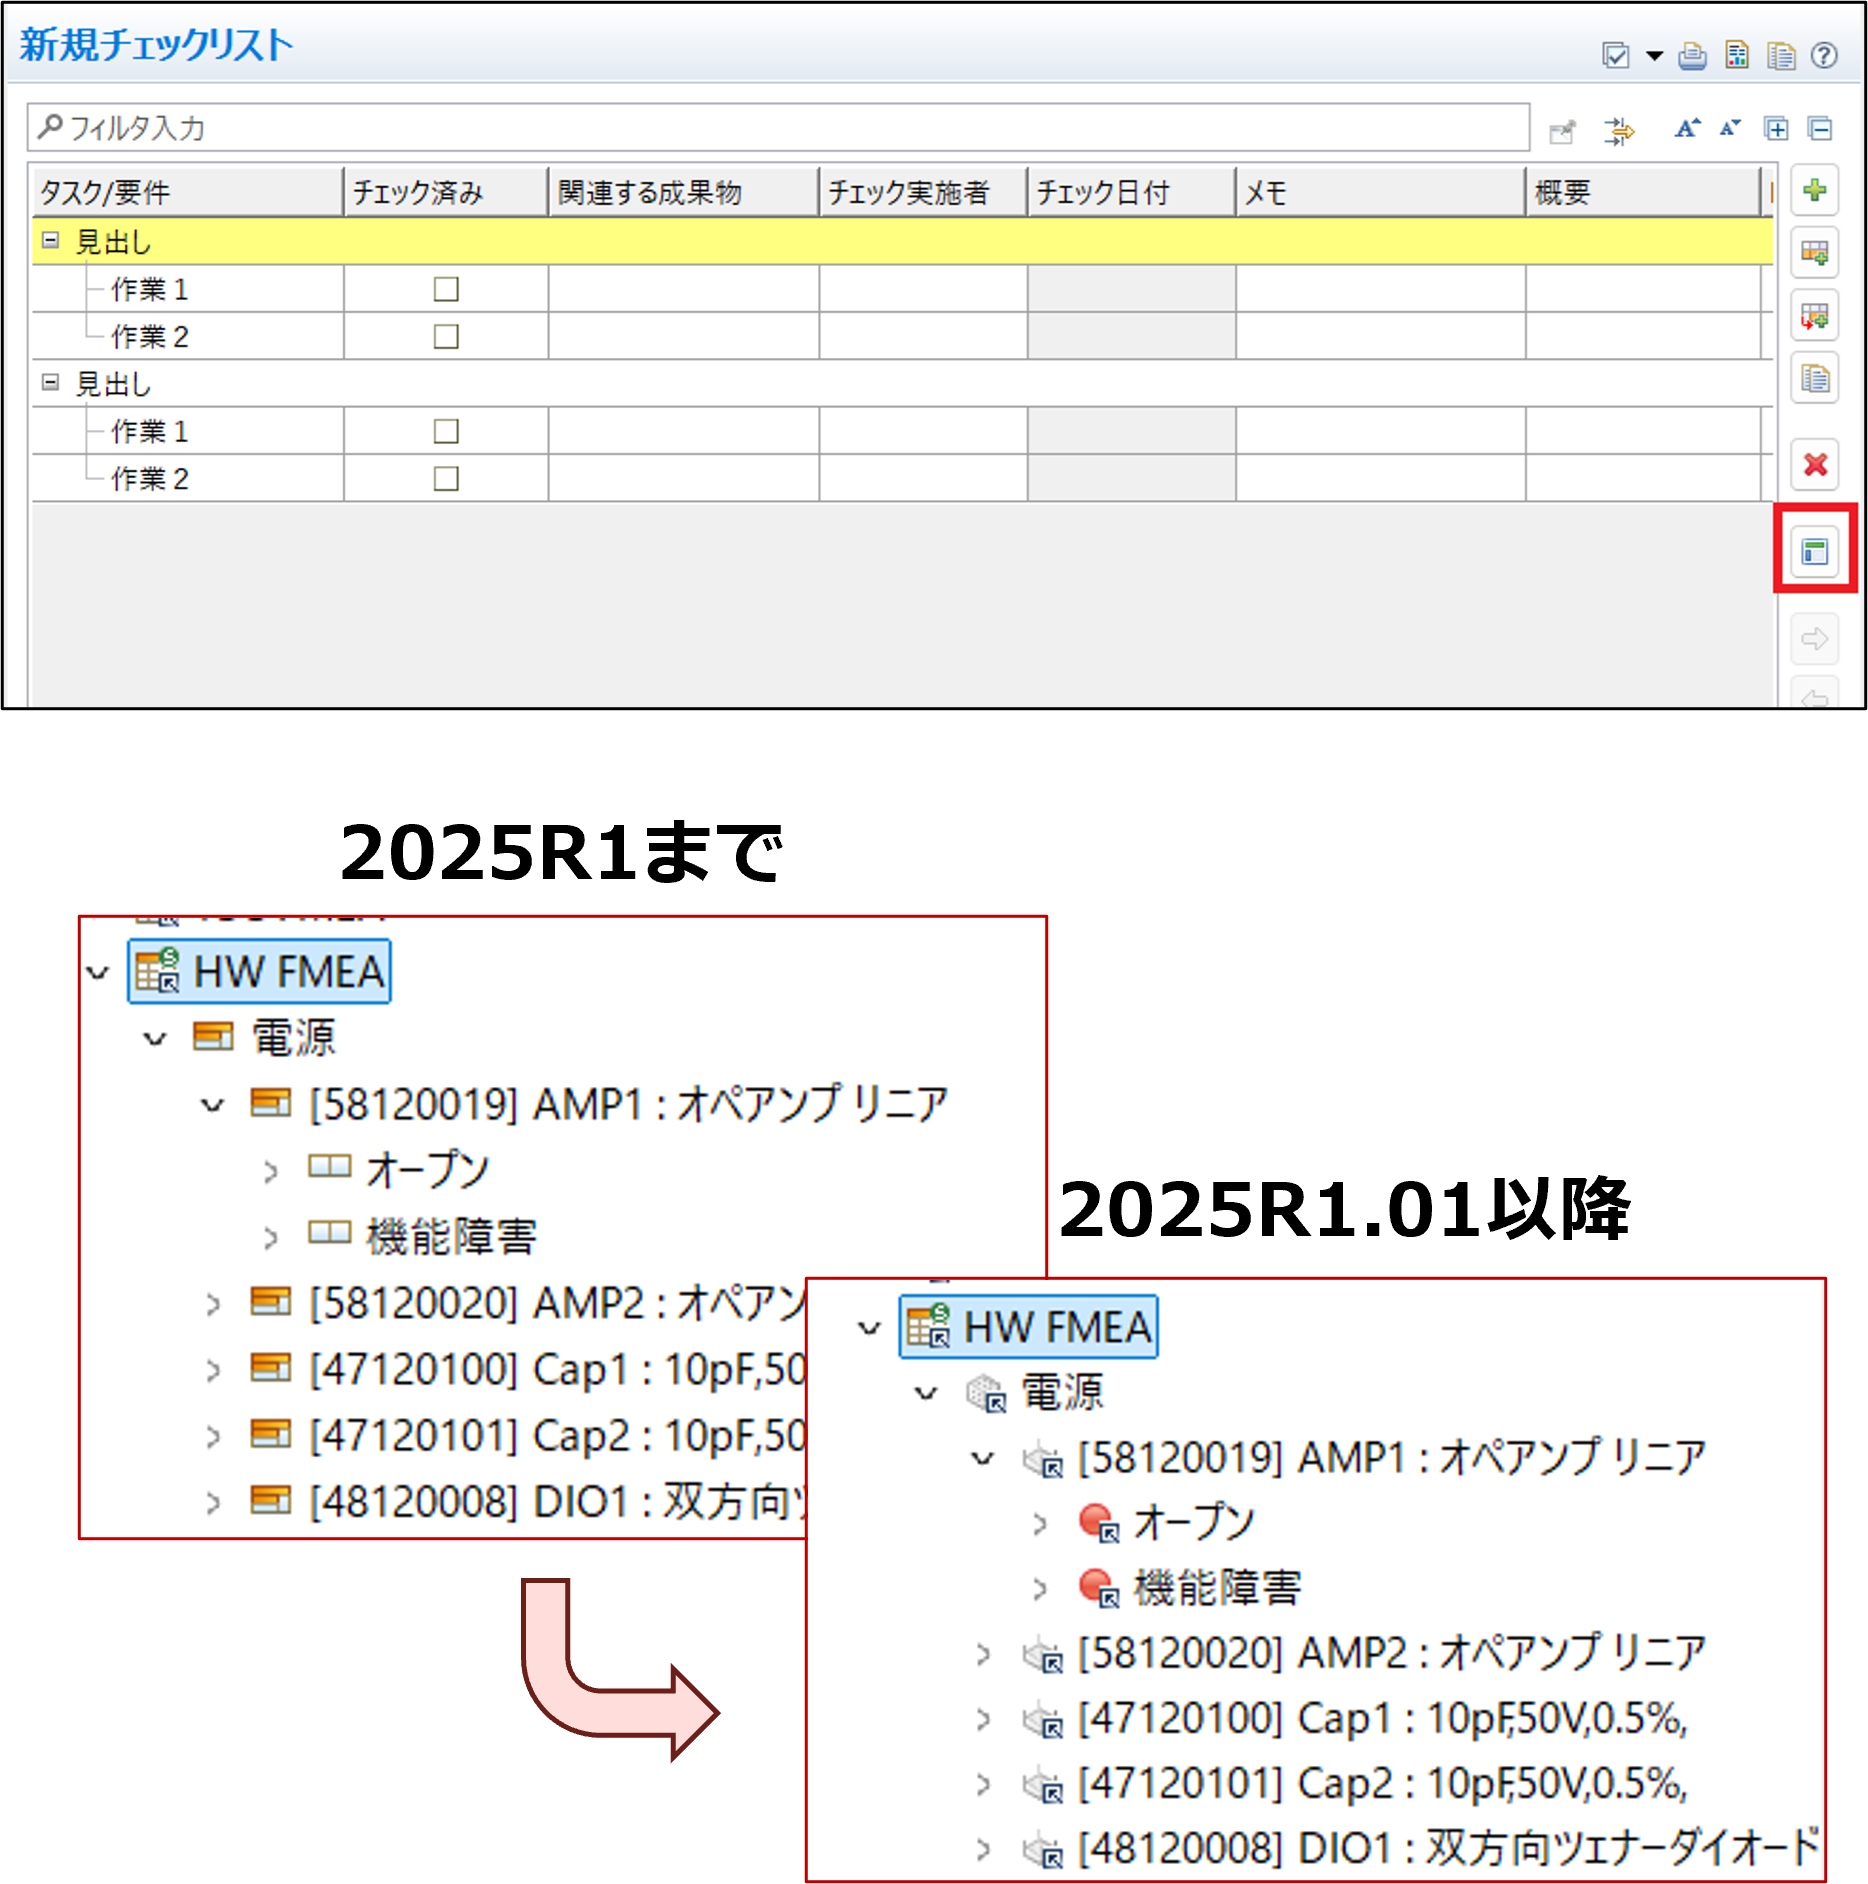This screenshot has width=1868, height=1884.
Task: Click the green plus add button
Action: pyautogui.click(x=1815, y=190)
